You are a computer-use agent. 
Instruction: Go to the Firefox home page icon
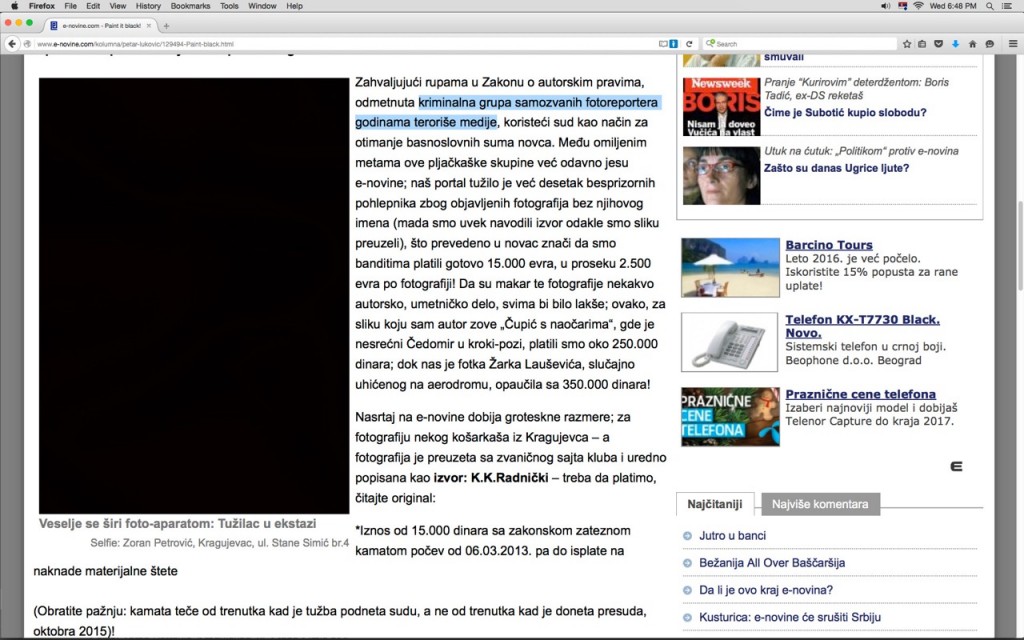973,44
